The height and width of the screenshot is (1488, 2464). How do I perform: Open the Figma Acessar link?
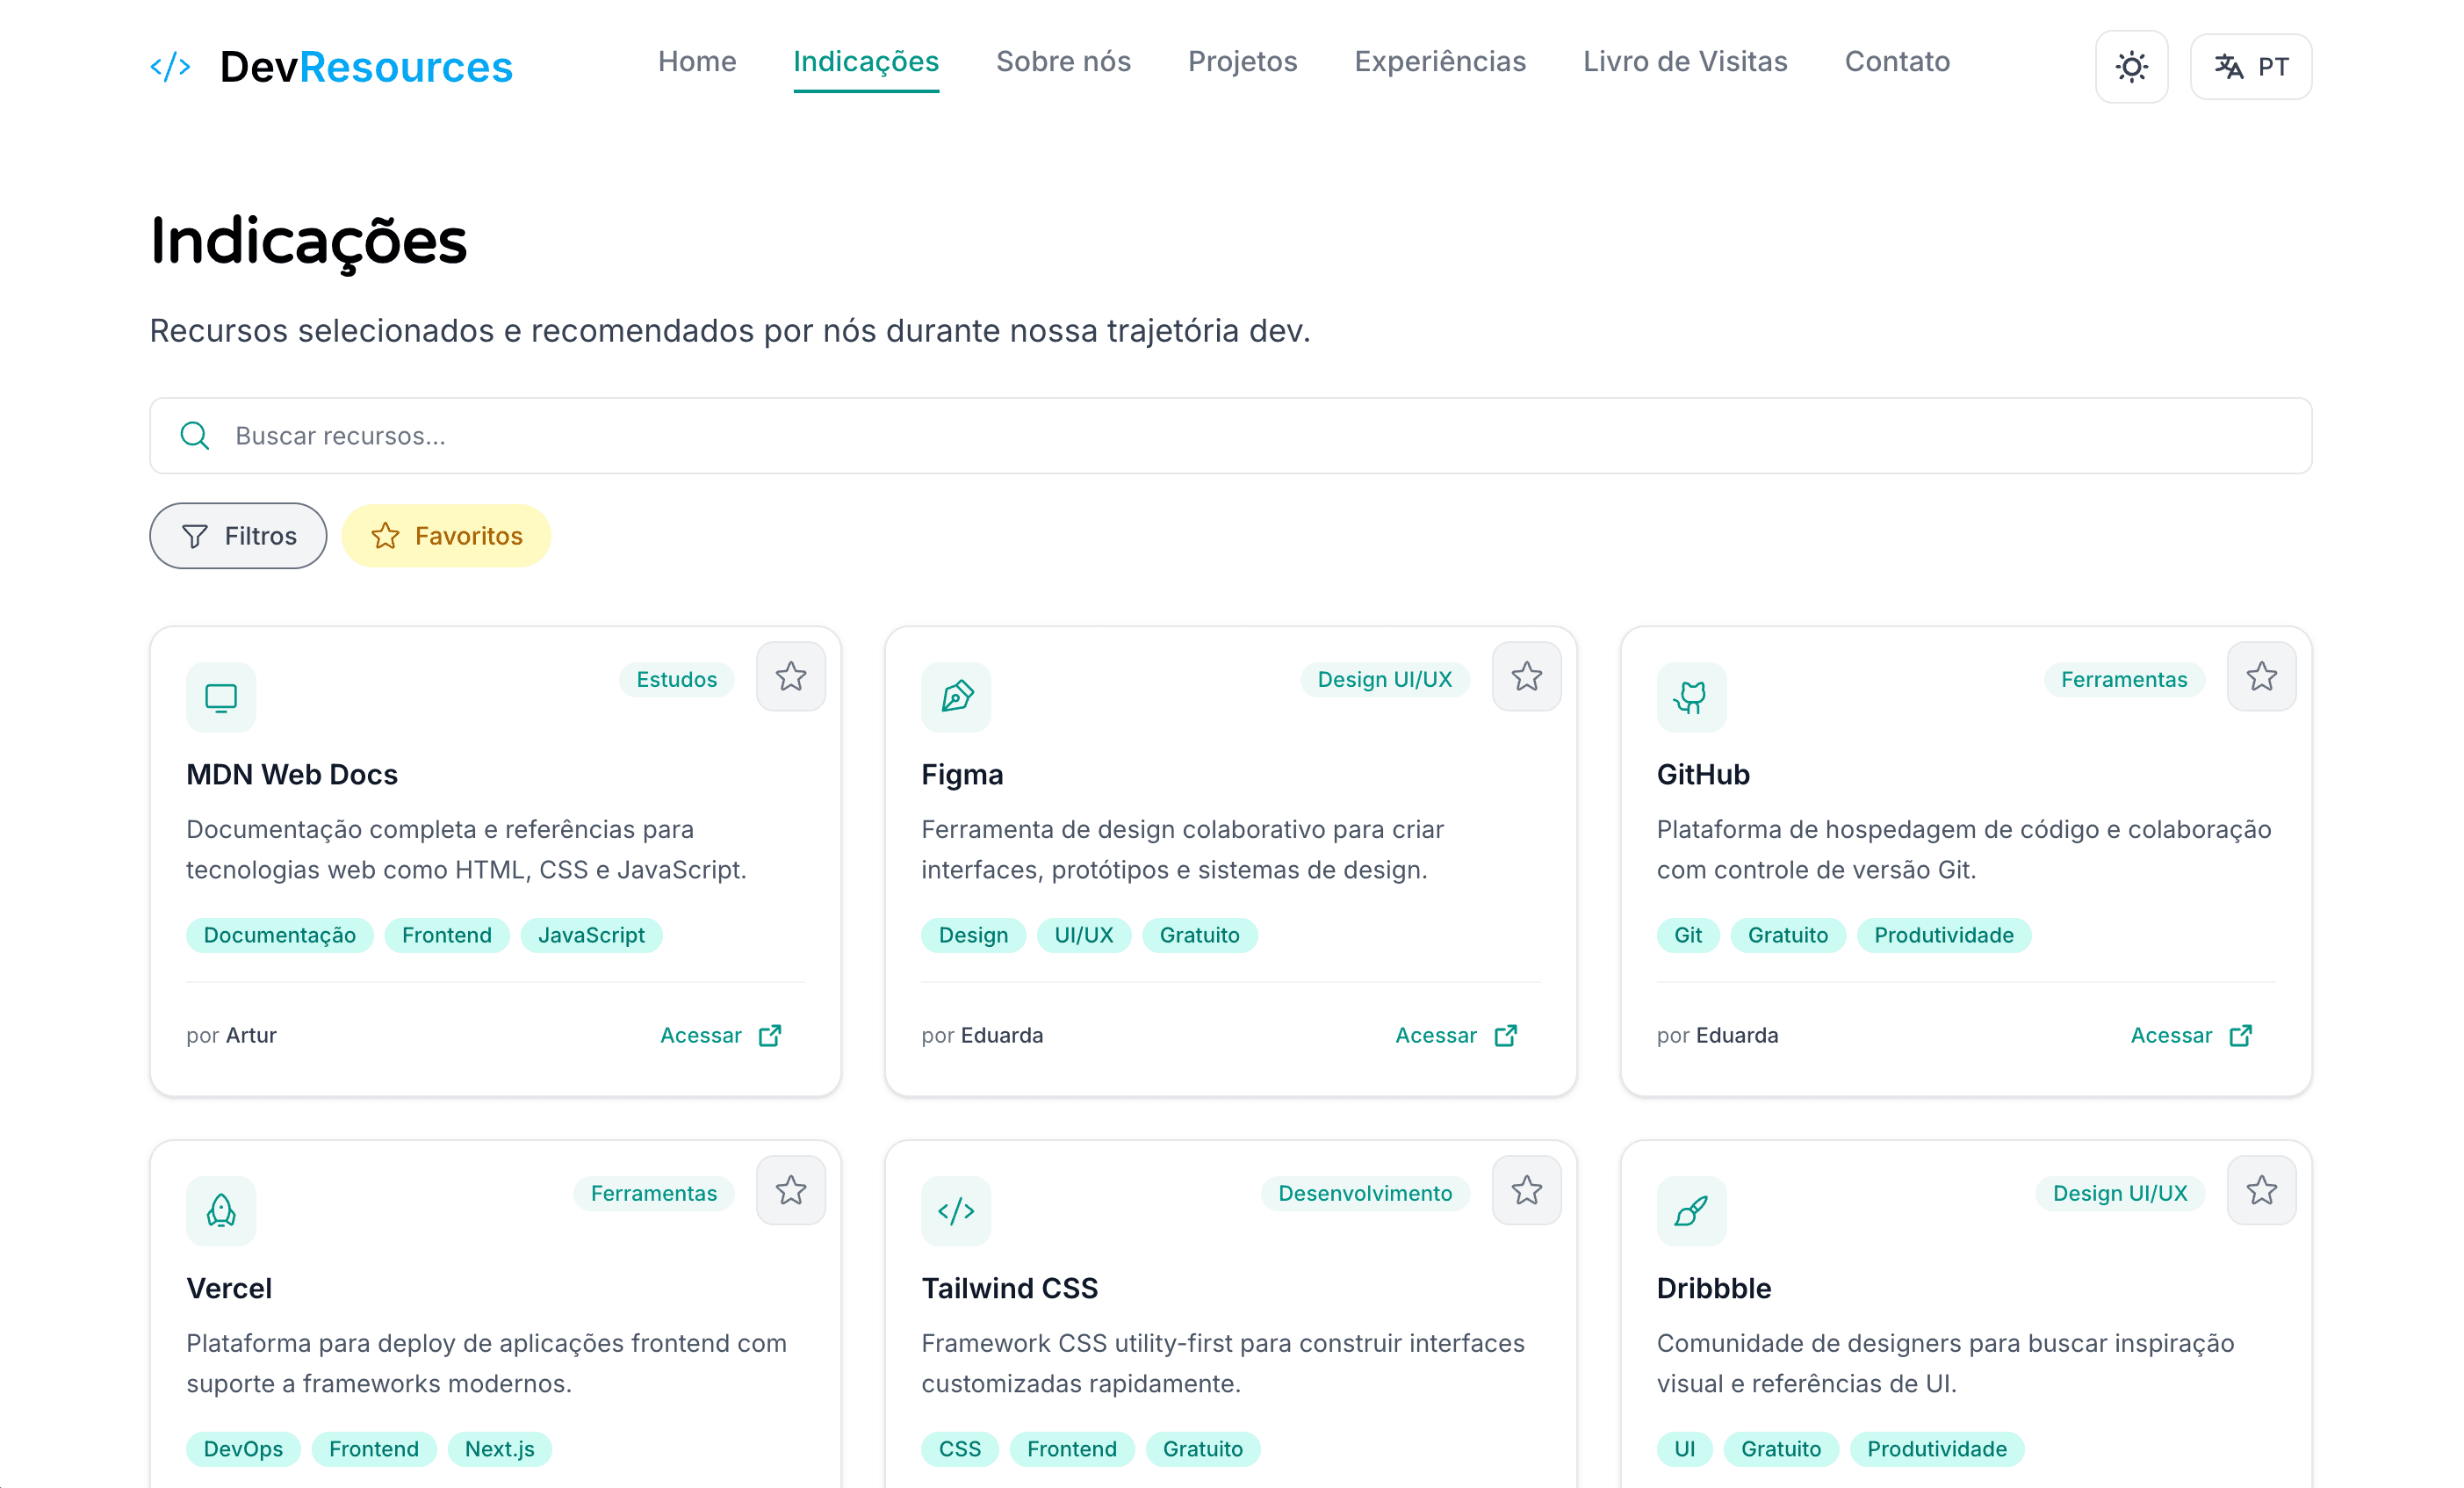coord(1457,1035)
